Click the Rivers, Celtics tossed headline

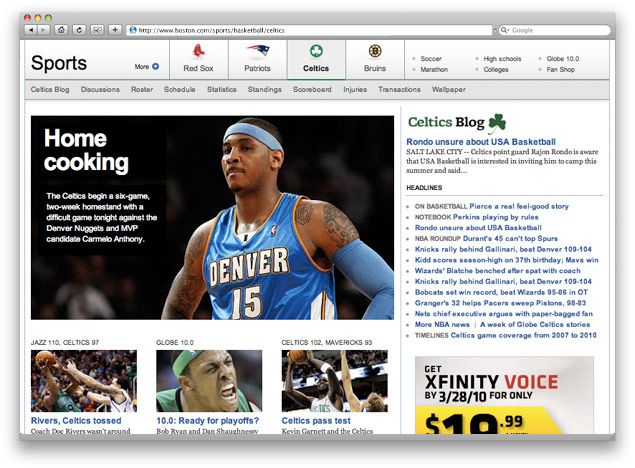pos(76,421)
